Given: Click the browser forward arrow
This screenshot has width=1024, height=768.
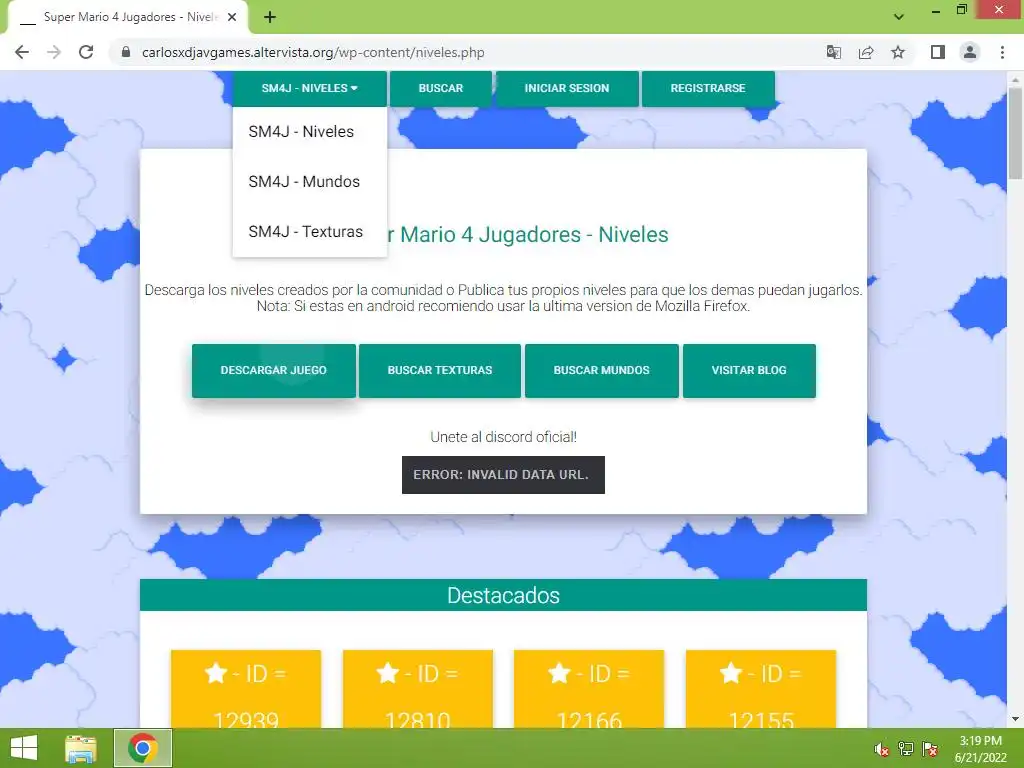Looking at the screenshot, I should [54, 52].
